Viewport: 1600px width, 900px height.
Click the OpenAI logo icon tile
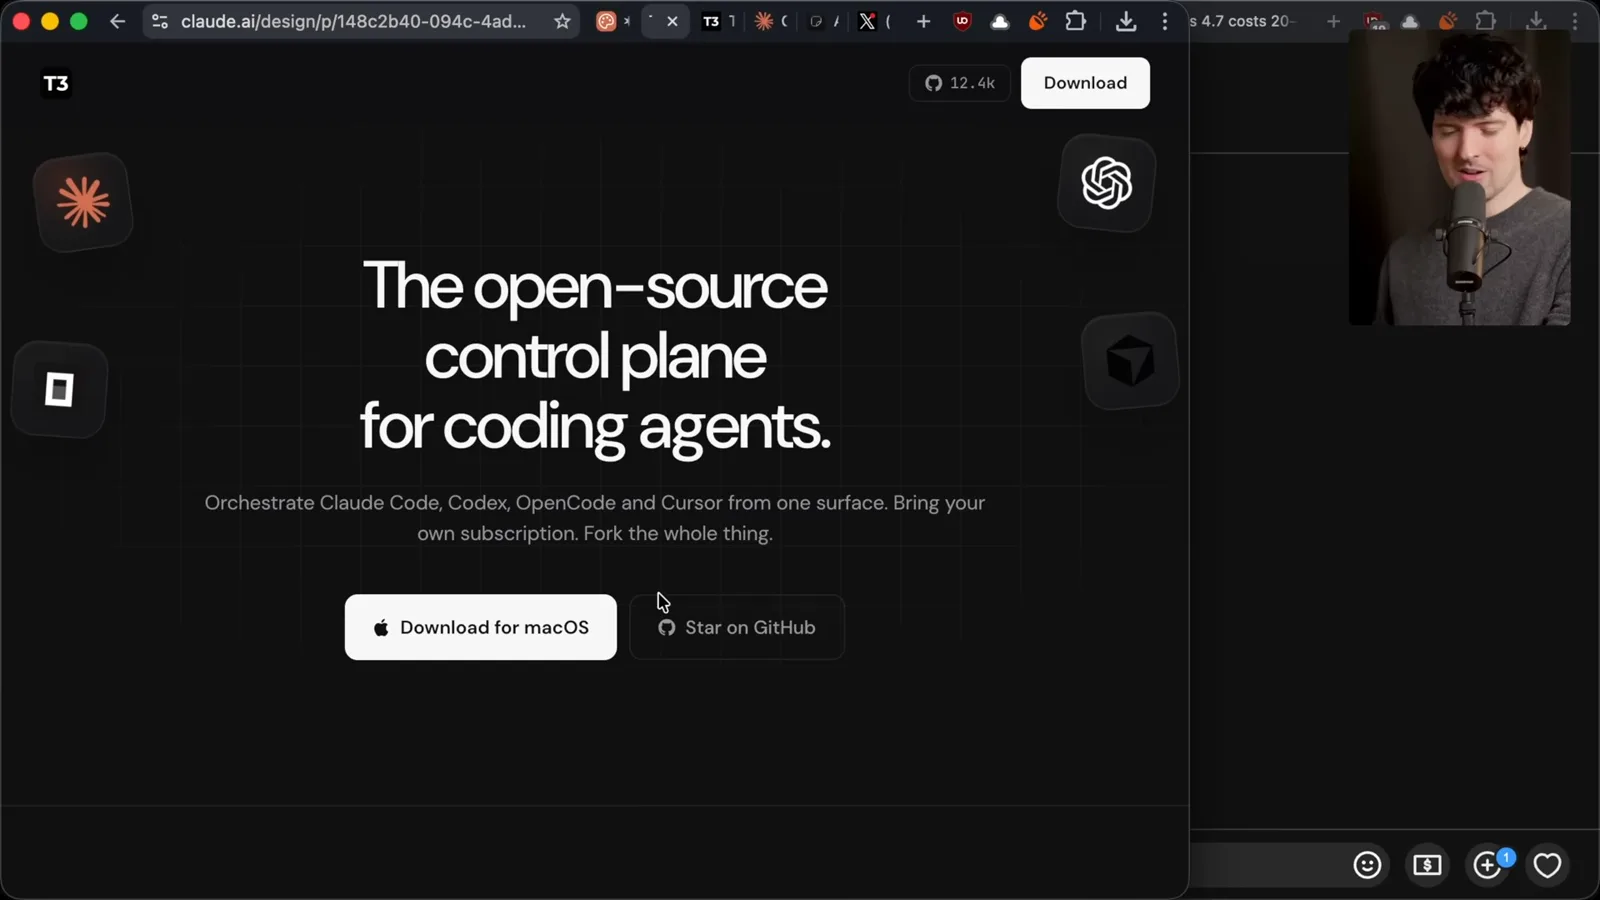[1106, 183]
